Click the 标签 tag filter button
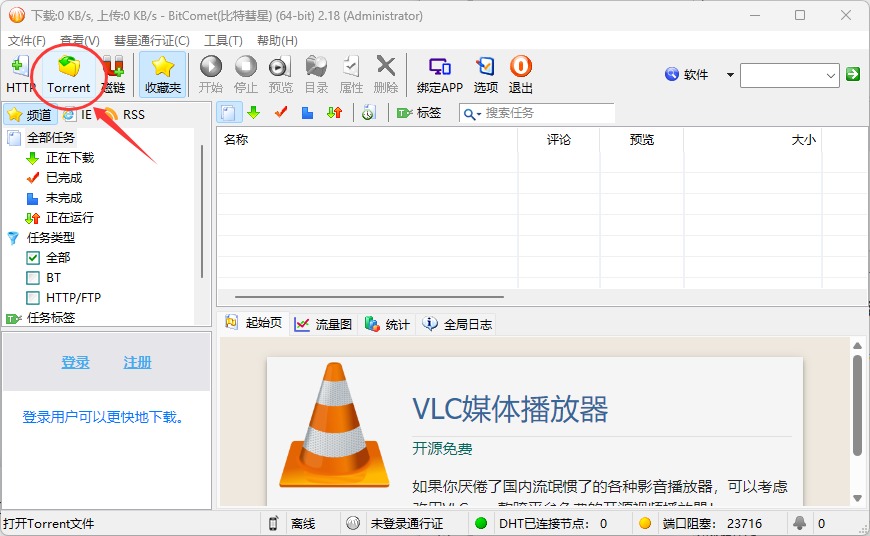The width and height of the screenshot is (870, 536). click(419, 113)
